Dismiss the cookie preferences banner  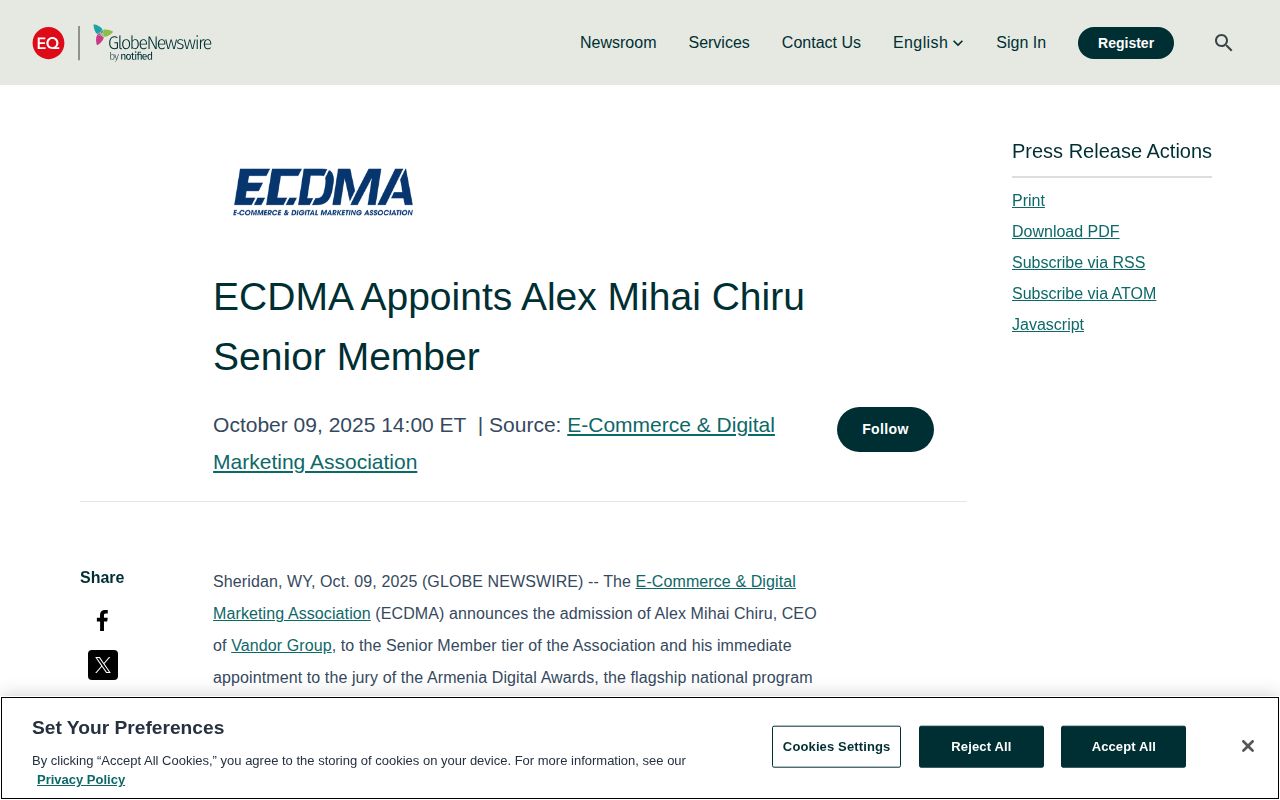pos(1247,745)
